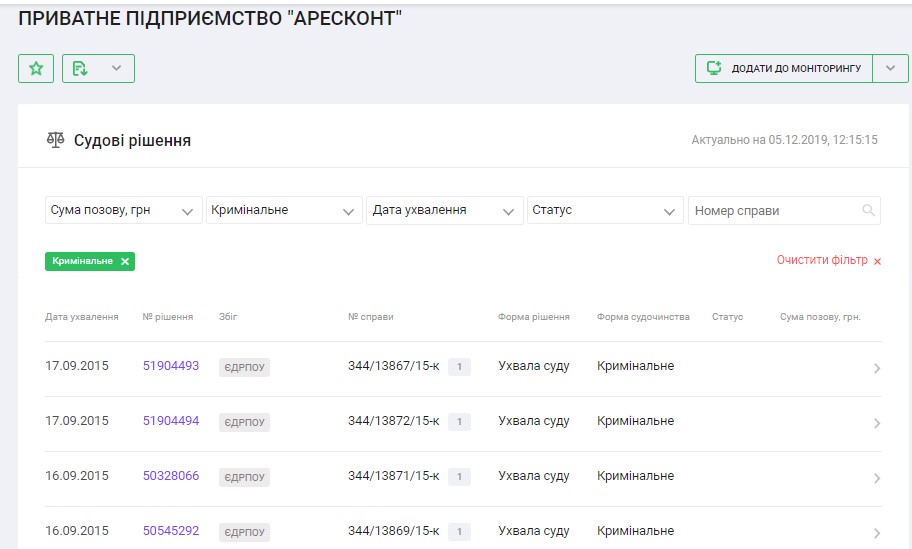Click Очистити фільтр link
912x549 pixels.
[x=828, y=260]
